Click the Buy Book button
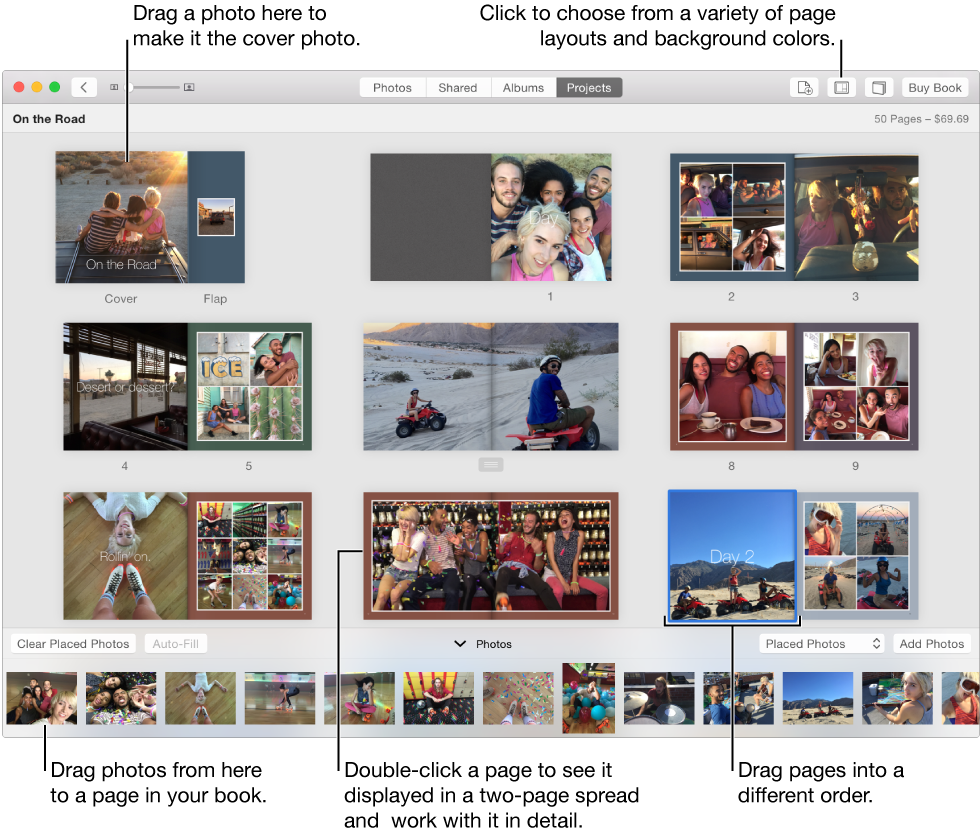The height and width of the screenshot is (838, 980). click(x=934, y=87)
